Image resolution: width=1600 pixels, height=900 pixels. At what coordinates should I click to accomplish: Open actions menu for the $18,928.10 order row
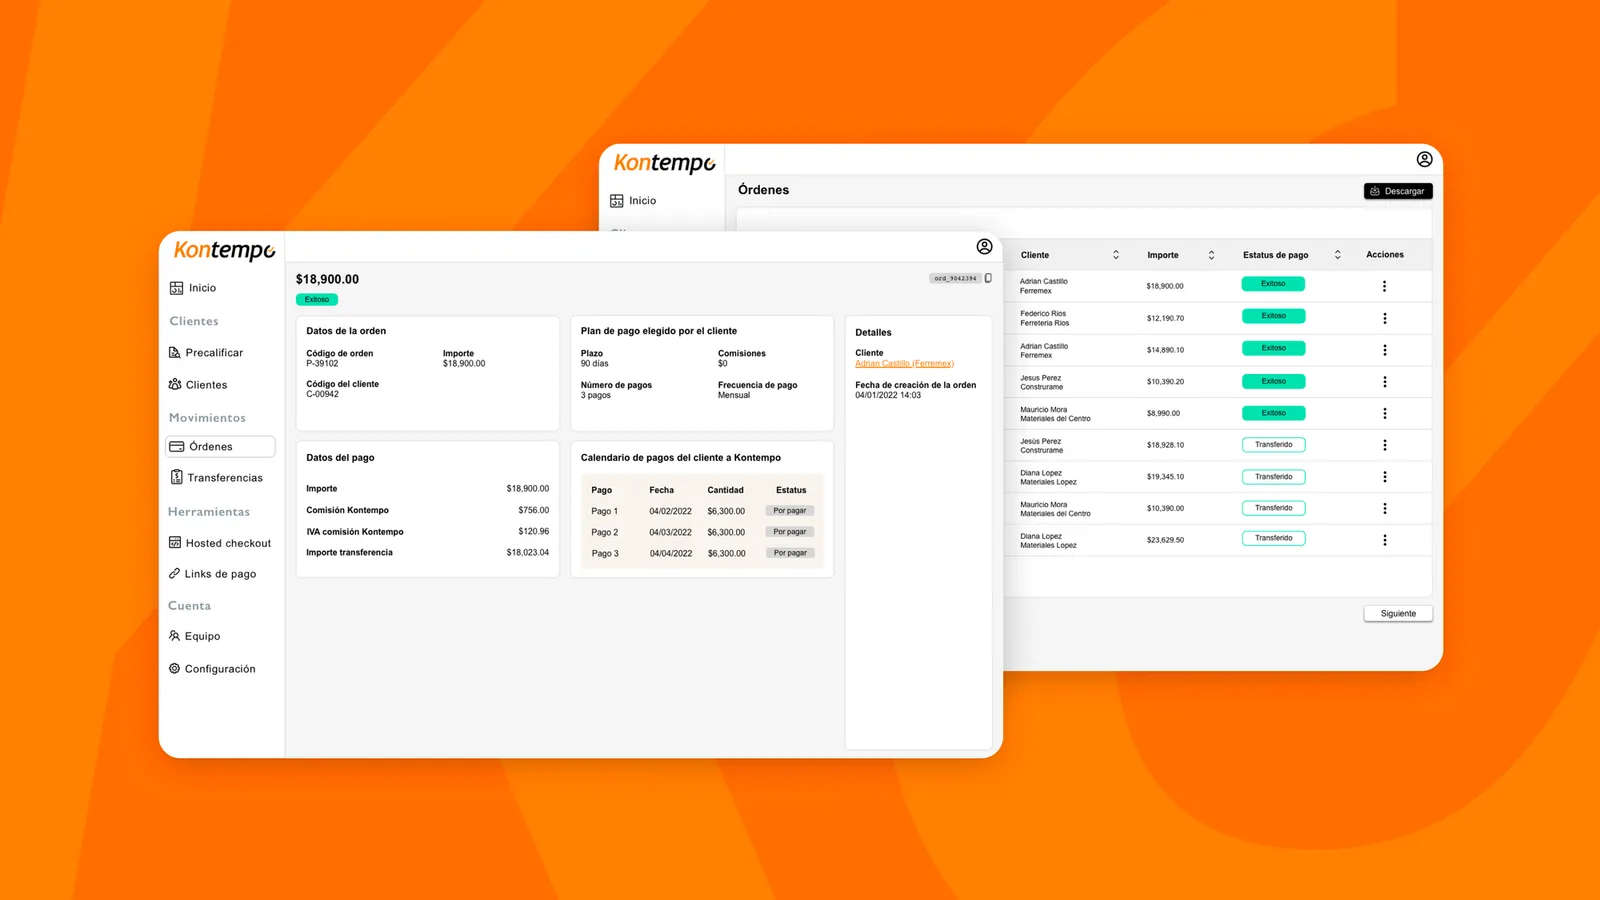tap(1384, 445)
